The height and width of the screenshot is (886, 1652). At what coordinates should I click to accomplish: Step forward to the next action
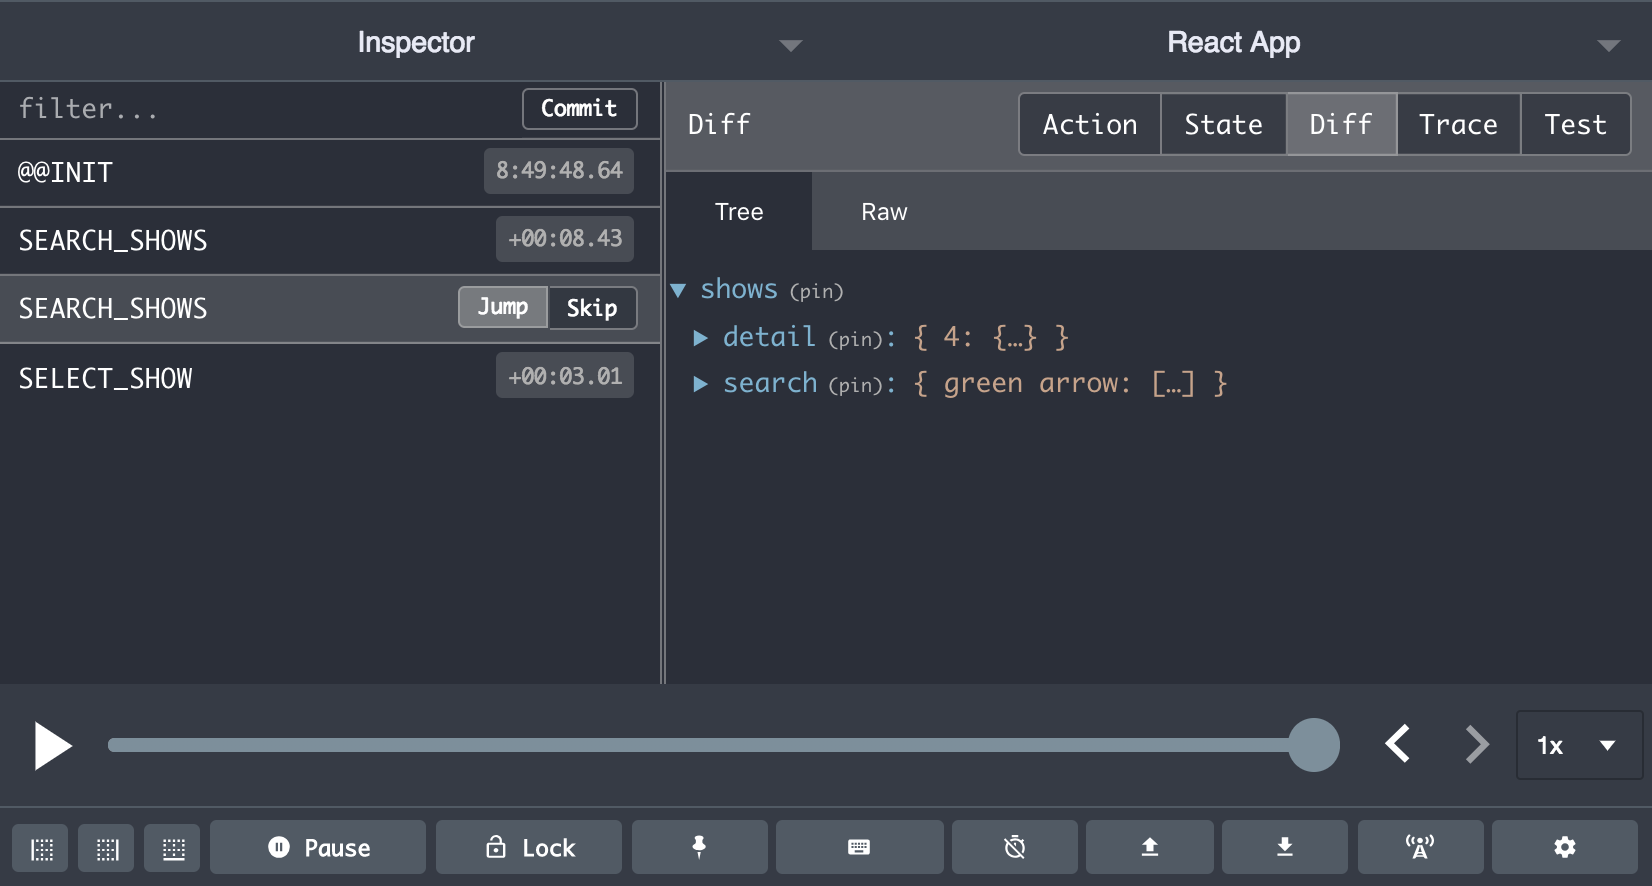(x=1476, y=745)
